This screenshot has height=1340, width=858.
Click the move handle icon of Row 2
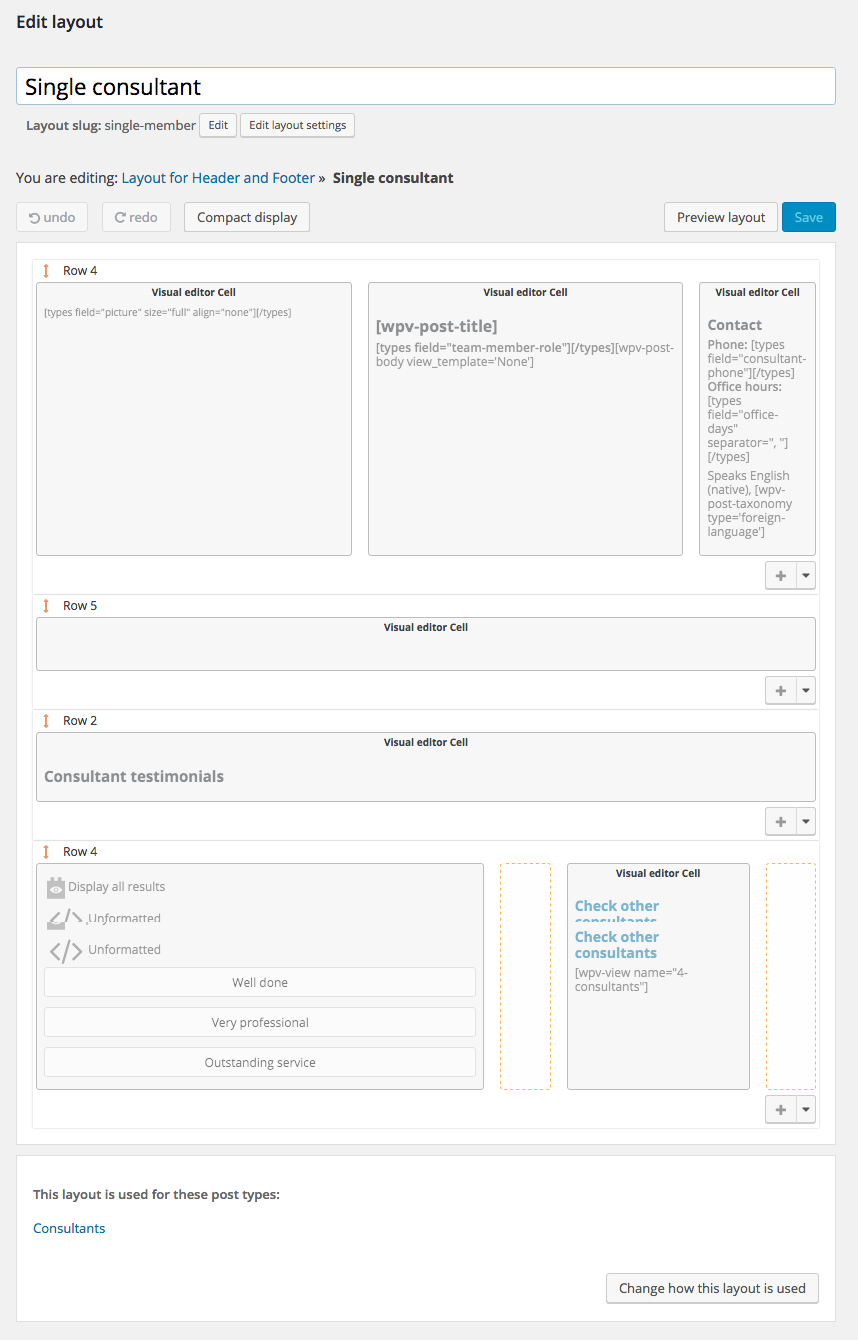click(x=46, y=721)
